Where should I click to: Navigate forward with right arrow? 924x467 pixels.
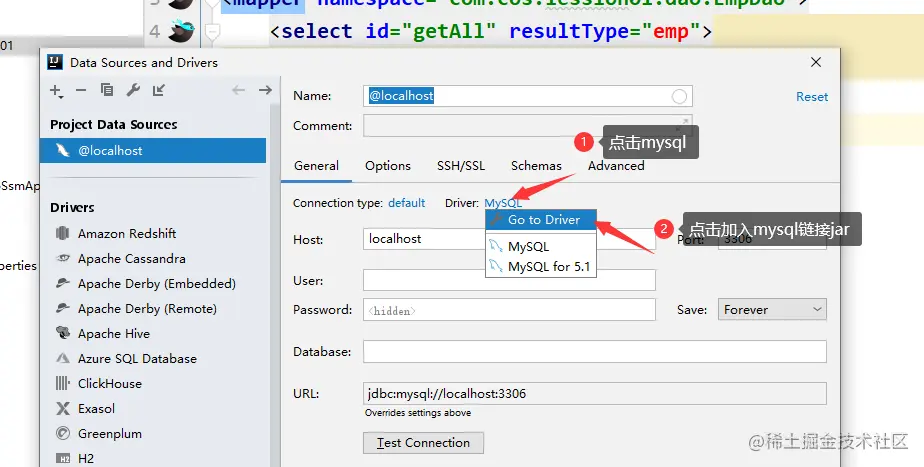pyautogui.click(x=265, y=90)
